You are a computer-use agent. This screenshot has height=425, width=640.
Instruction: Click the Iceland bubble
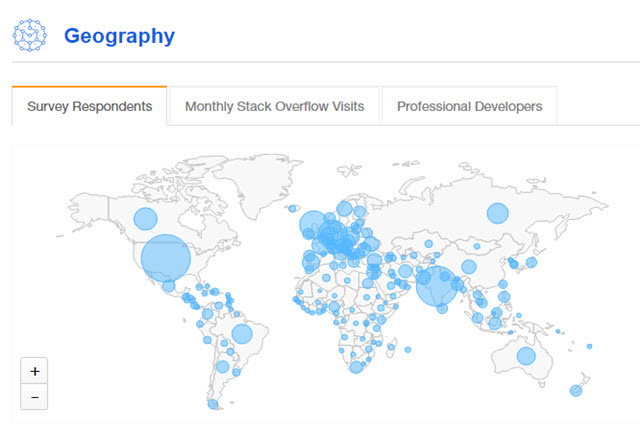pos(292,209)
